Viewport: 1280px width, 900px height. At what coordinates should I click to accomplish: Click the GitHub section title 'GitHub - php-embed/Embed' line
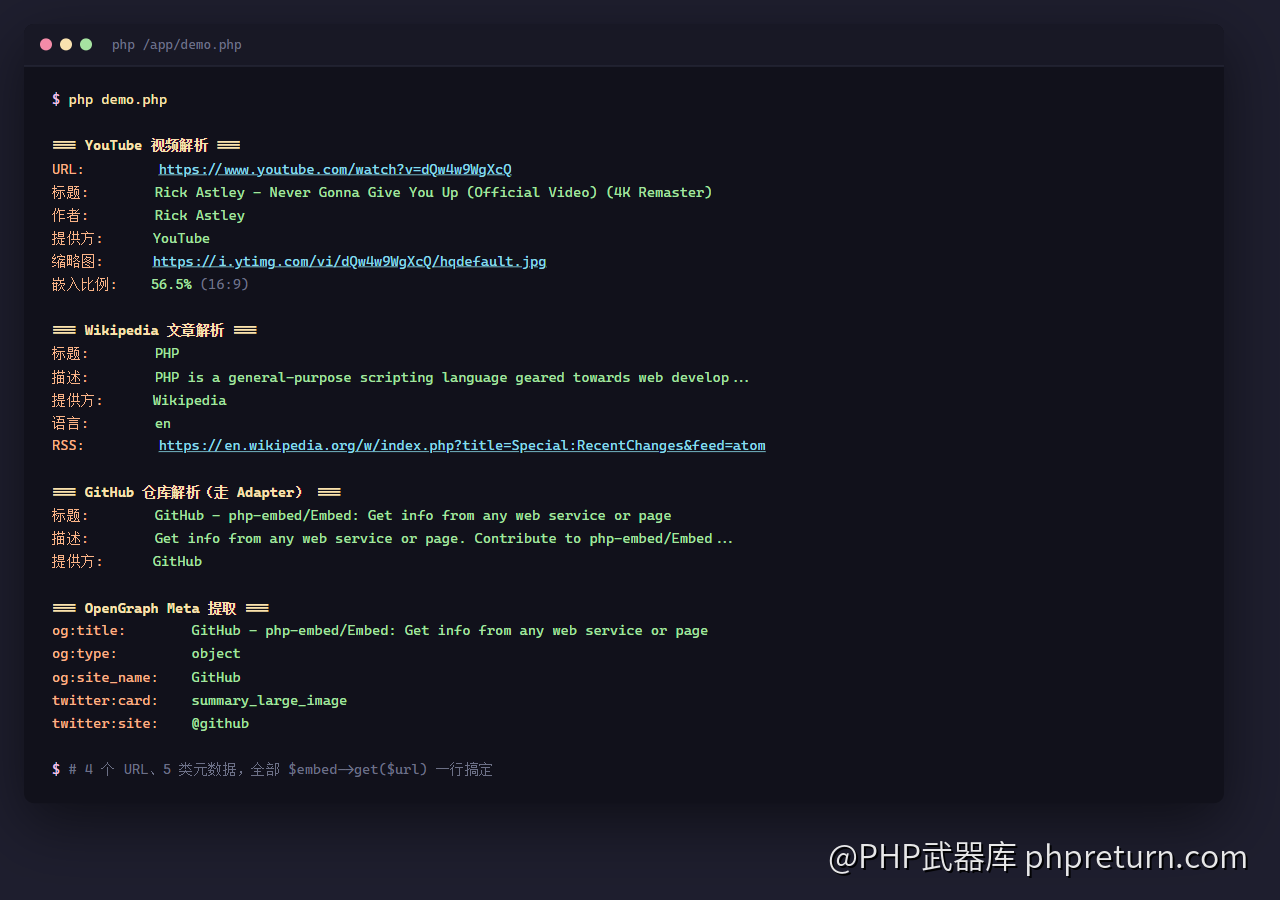pyautogui.click(x=413, y=516)
